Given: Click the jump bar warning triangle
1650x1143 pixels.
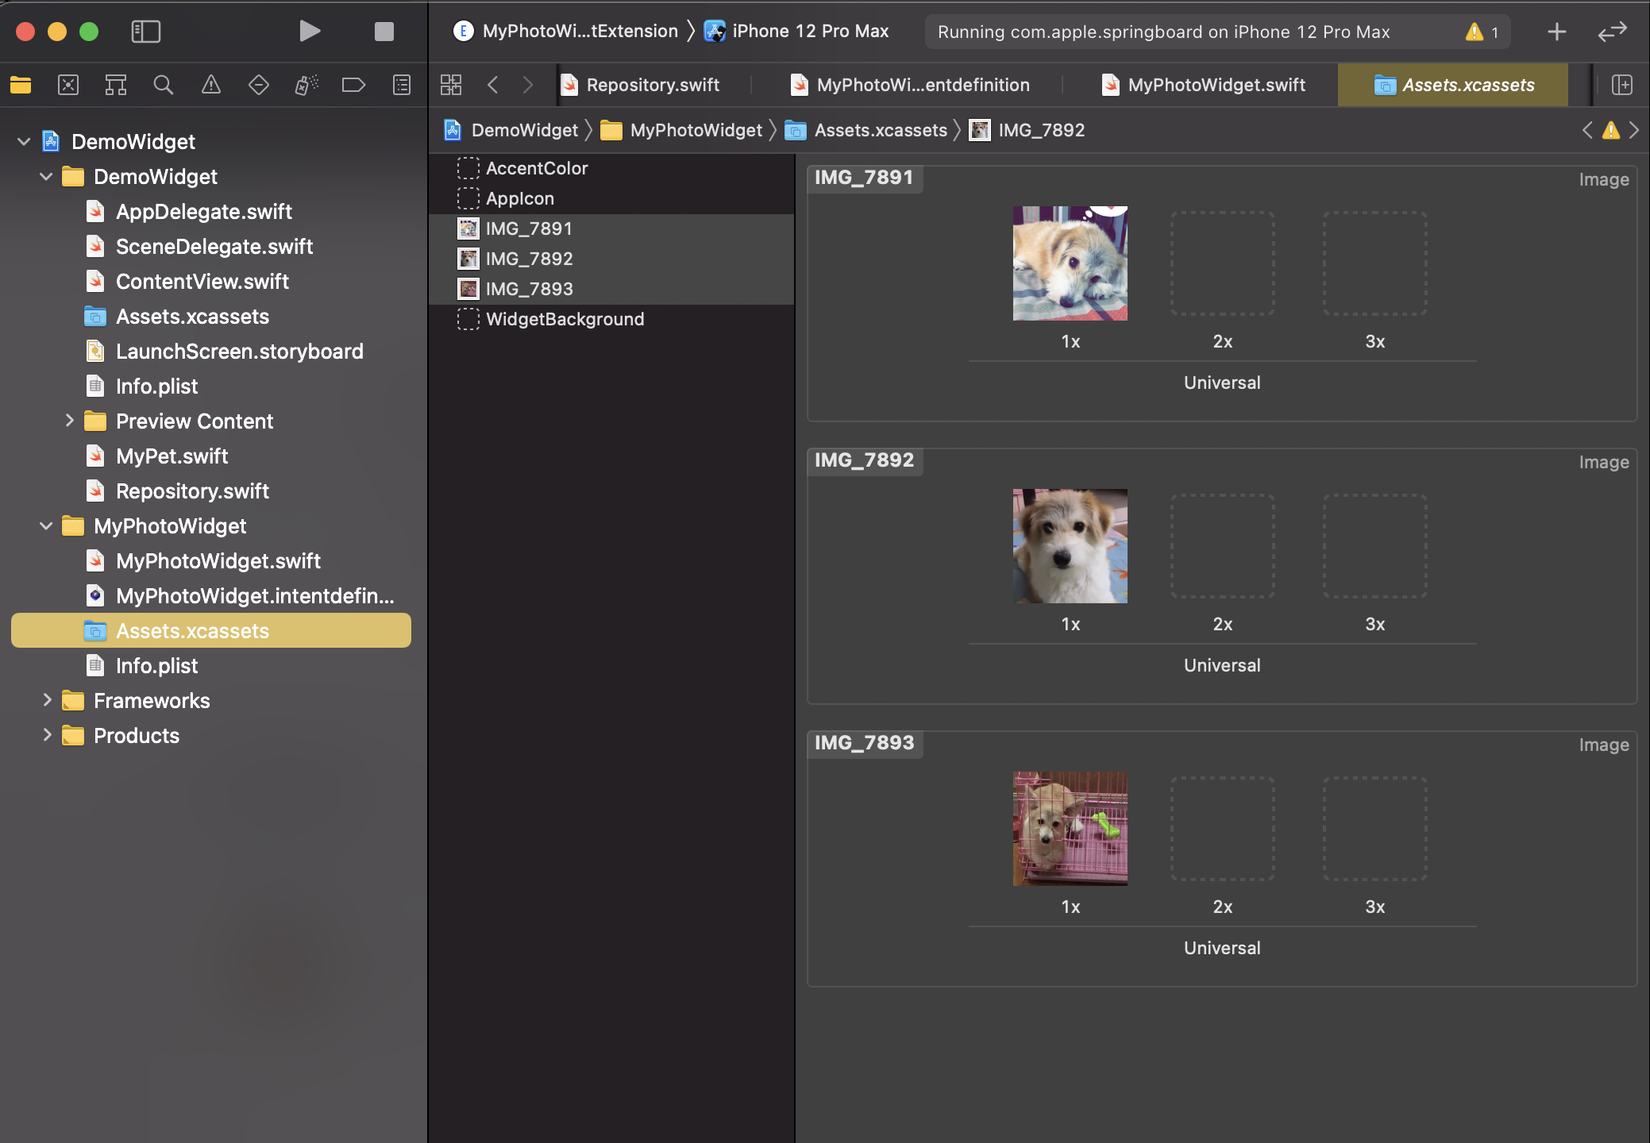Looking at the screenshot, I should tap(1611, 130).
